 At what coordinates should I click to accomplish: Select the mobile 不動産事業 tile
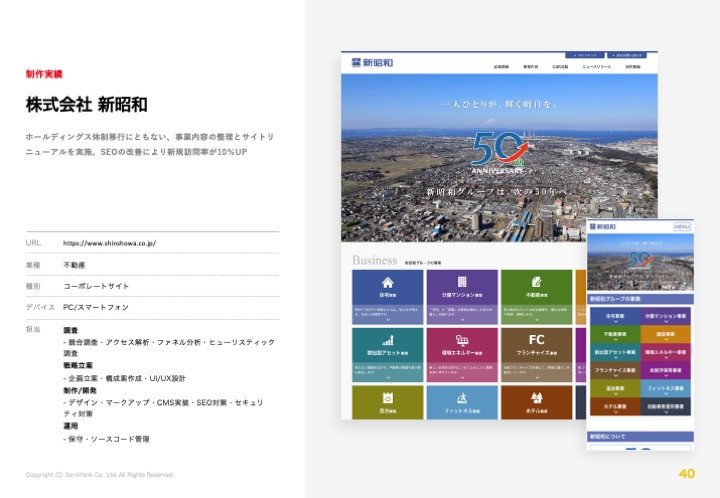615,334
